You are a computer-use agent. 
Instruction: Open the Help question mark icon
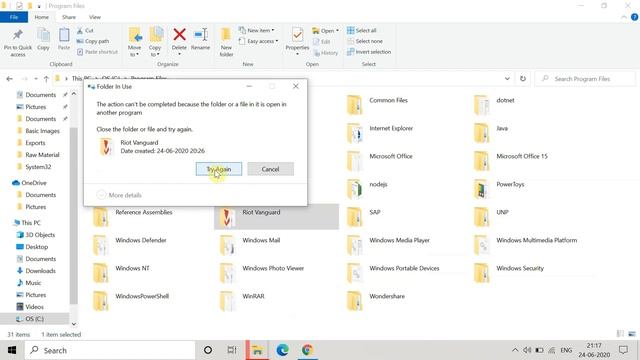pos(634,17)
